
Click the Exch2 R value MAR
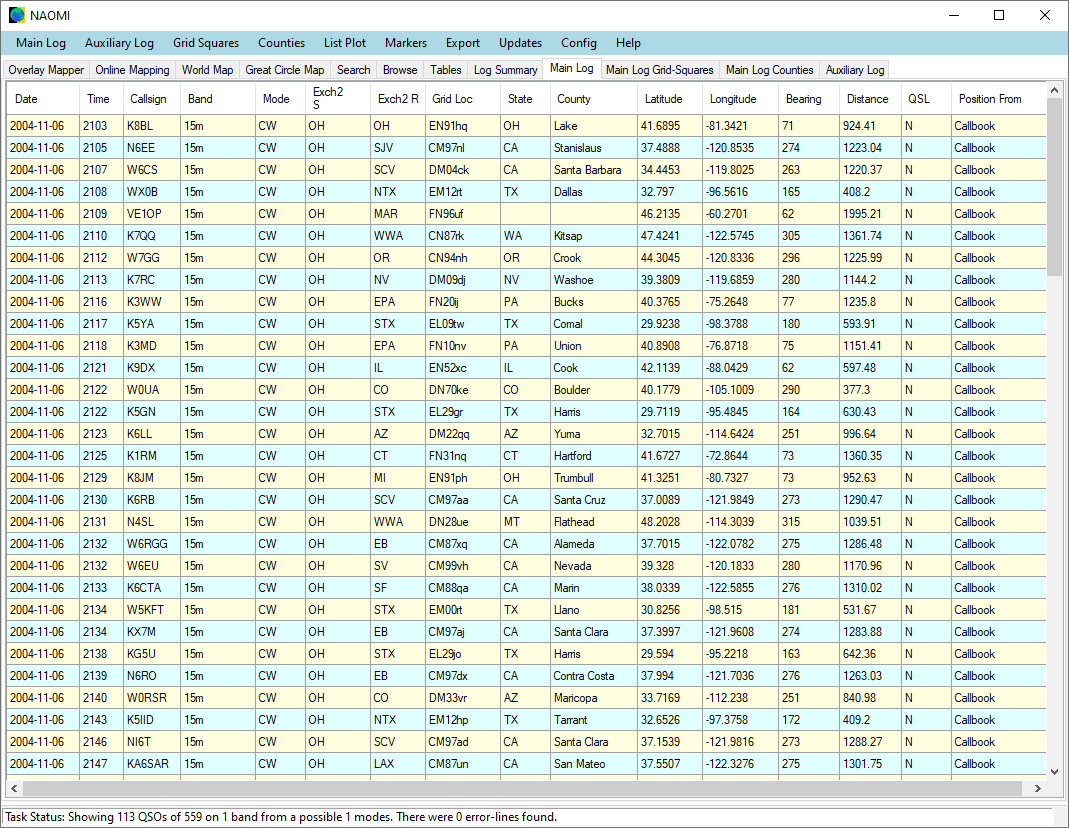[398, 214]
